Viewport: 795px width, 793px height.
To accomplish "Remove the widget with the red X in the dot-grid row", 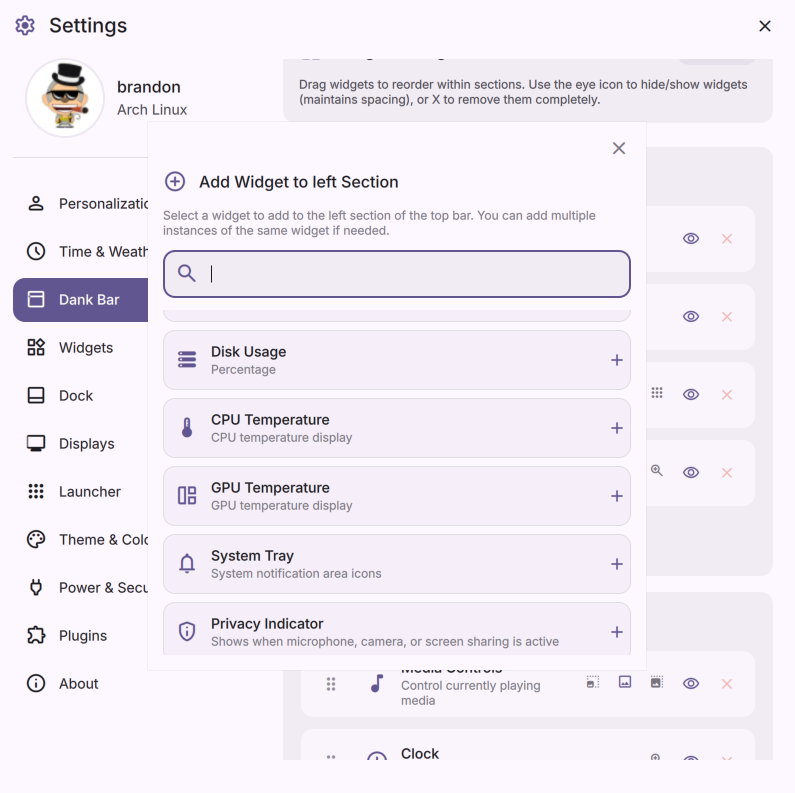I will 727,394.
